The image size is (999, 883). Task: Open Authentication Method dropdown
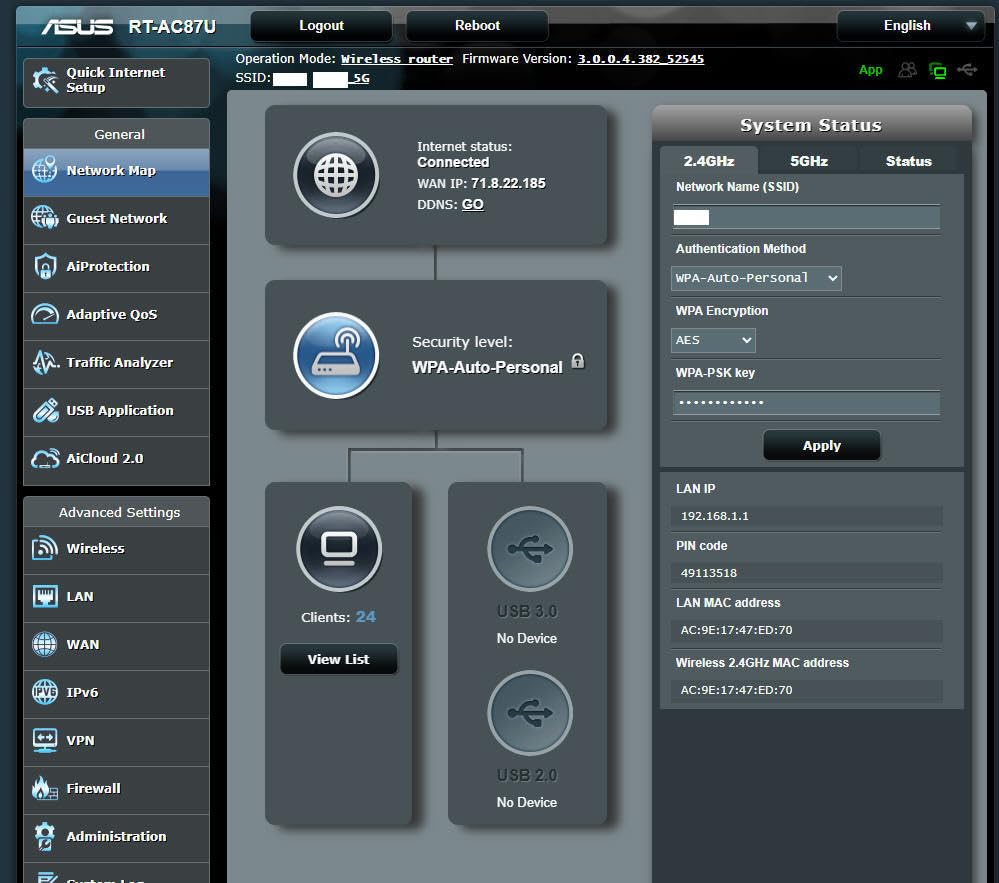point(756,278)
